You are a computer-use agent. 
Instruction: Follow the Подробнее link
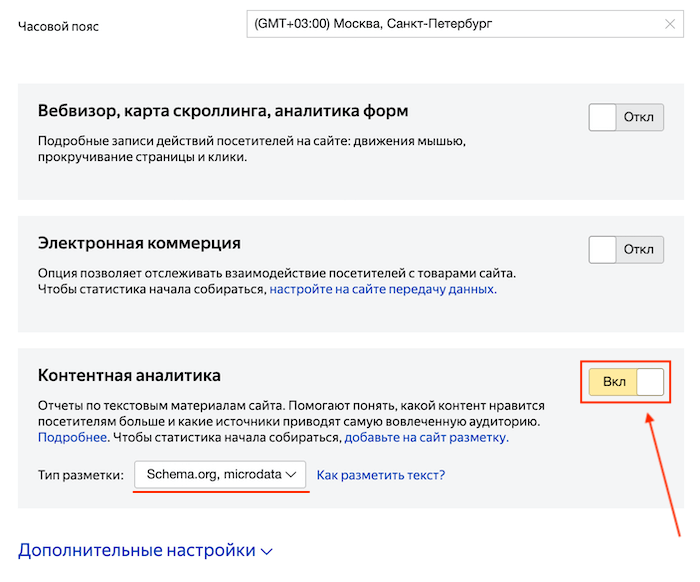click(72, 438)
